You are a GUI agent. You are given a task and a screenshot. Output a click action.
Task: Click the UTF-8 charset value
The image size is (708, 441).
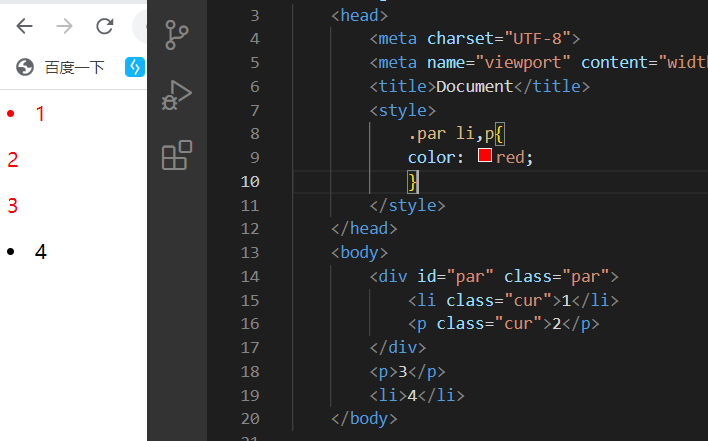pyautogui.click(x=535, y=39)
